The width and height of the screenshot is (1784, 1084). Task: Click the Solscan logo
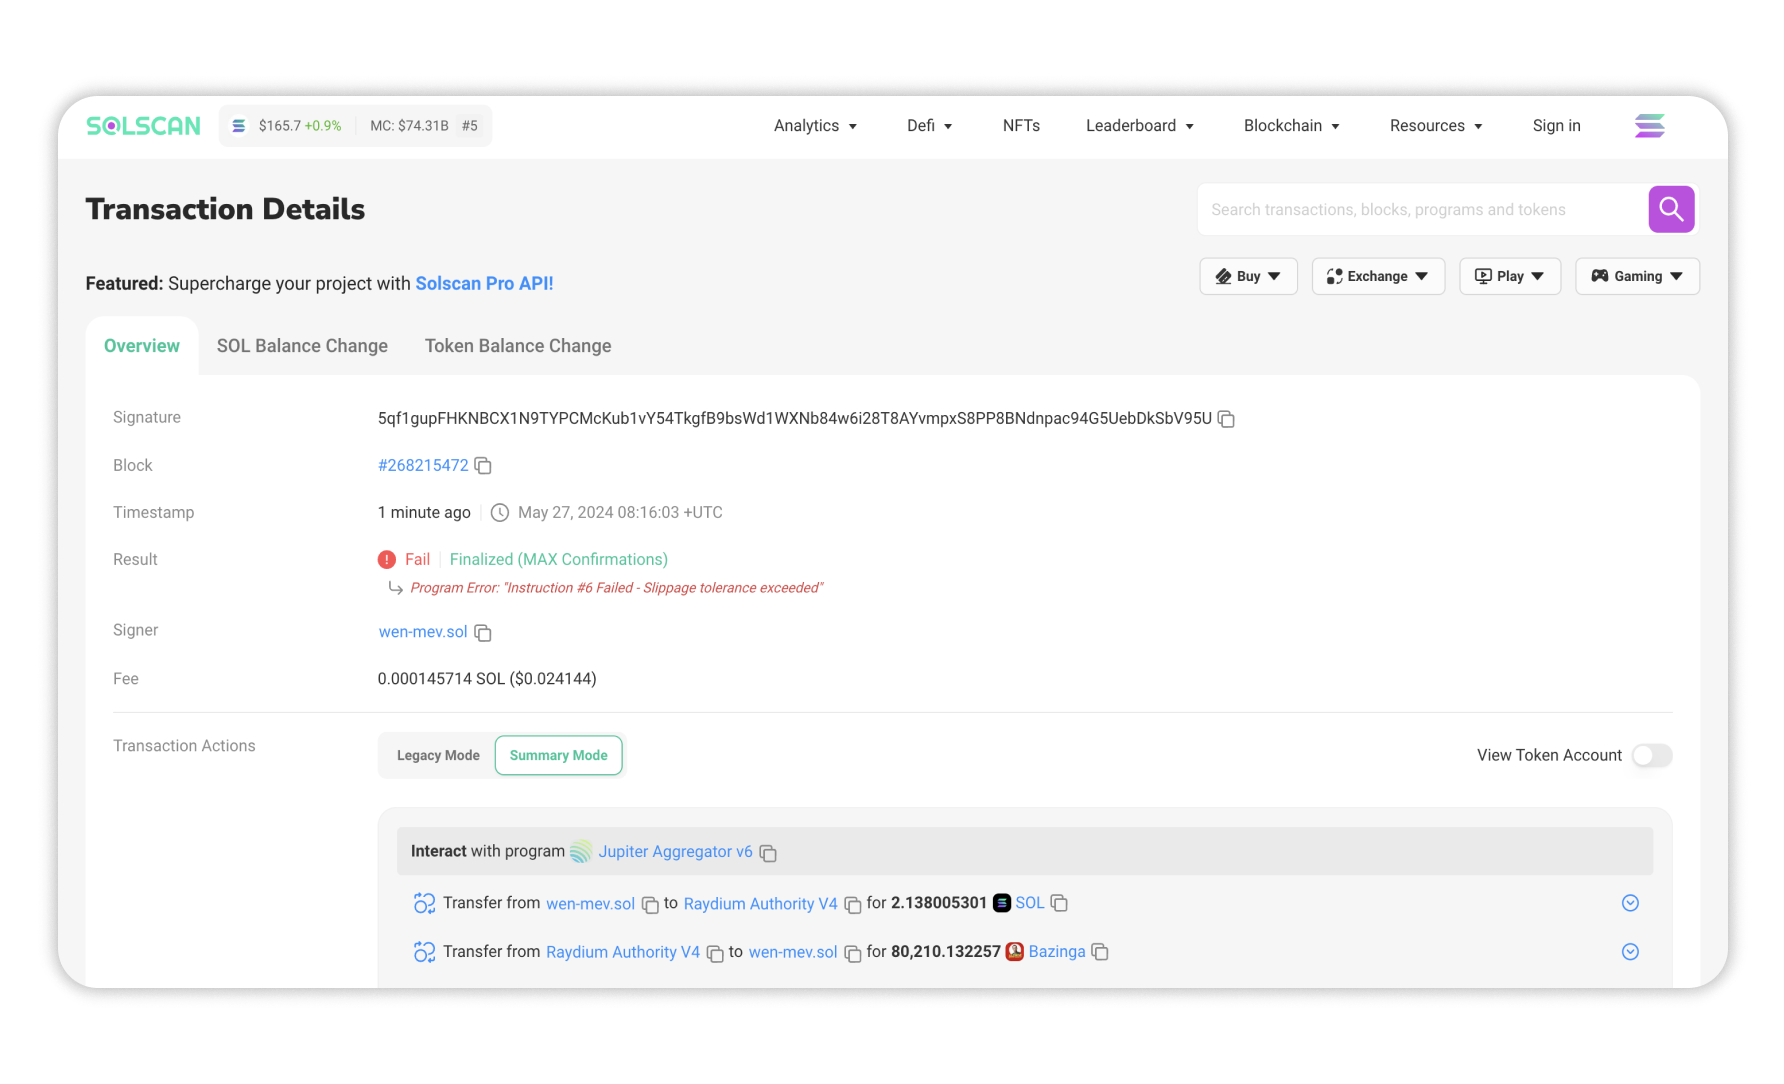pos(143,126)
